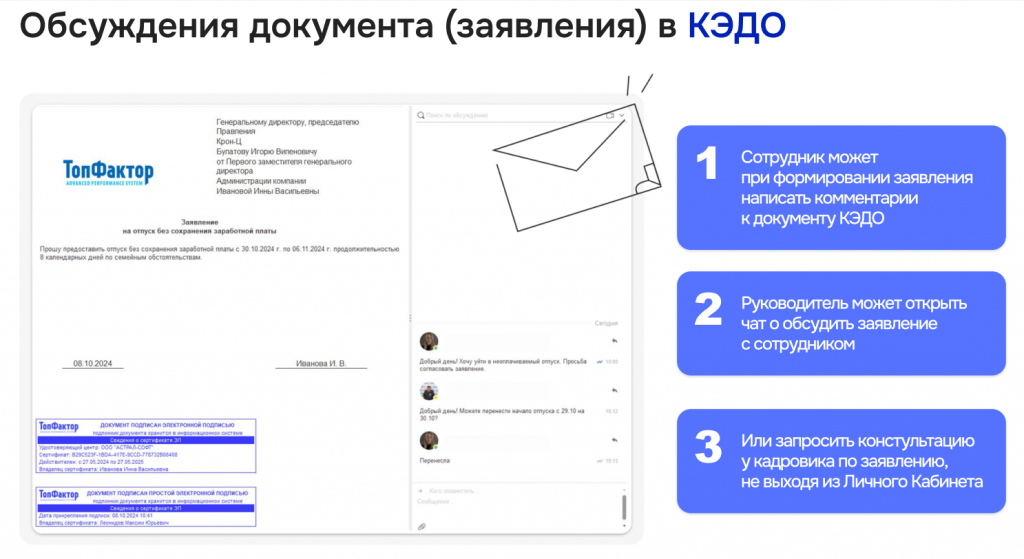Click the 10:00 timestamp of first message

[611, 361]
